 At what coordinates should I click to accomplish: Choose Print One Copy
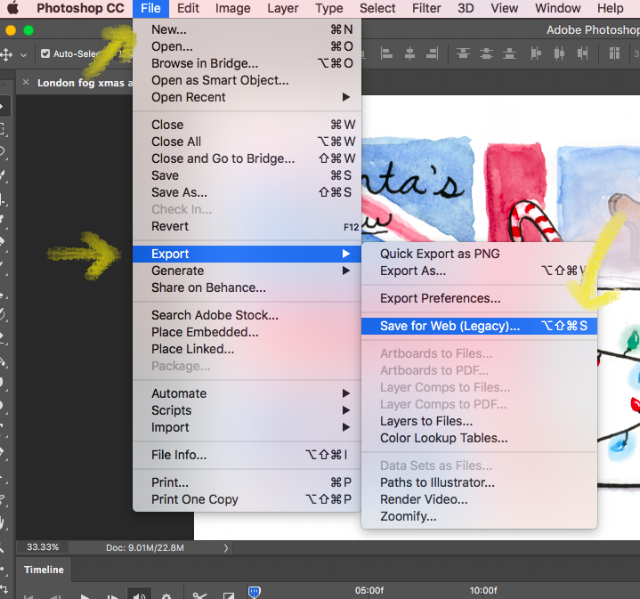pyautogui.click(x=247, y=499)
